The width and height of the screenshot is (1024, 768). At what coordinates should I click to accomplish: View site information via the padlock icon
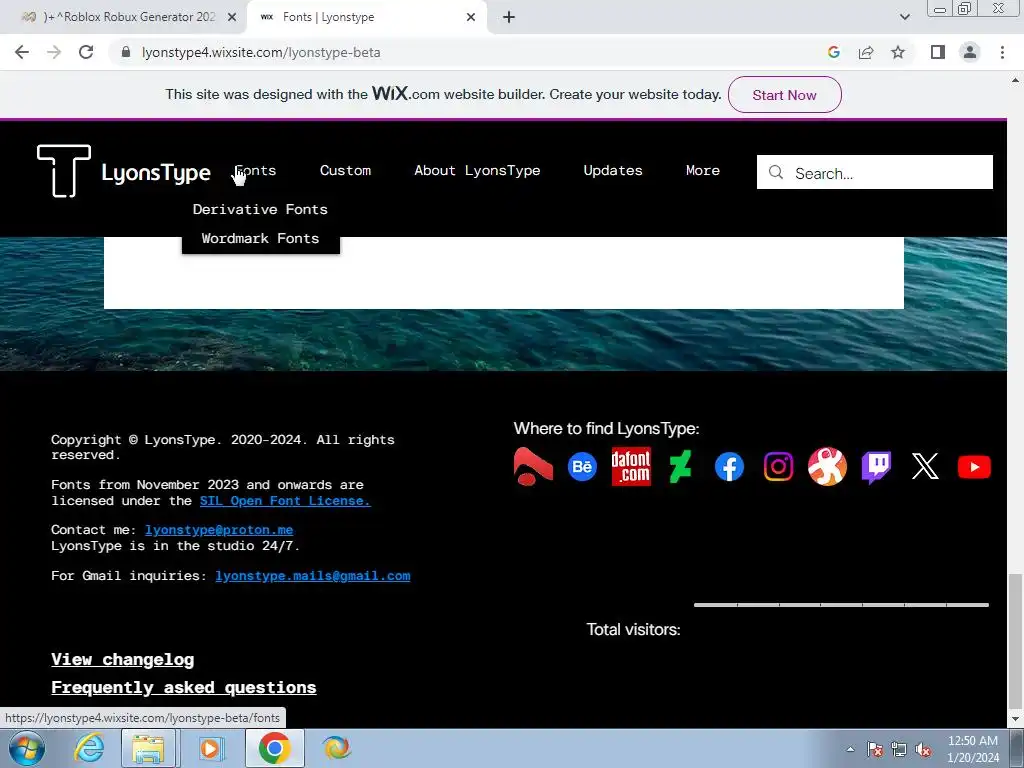coord(126,52)
